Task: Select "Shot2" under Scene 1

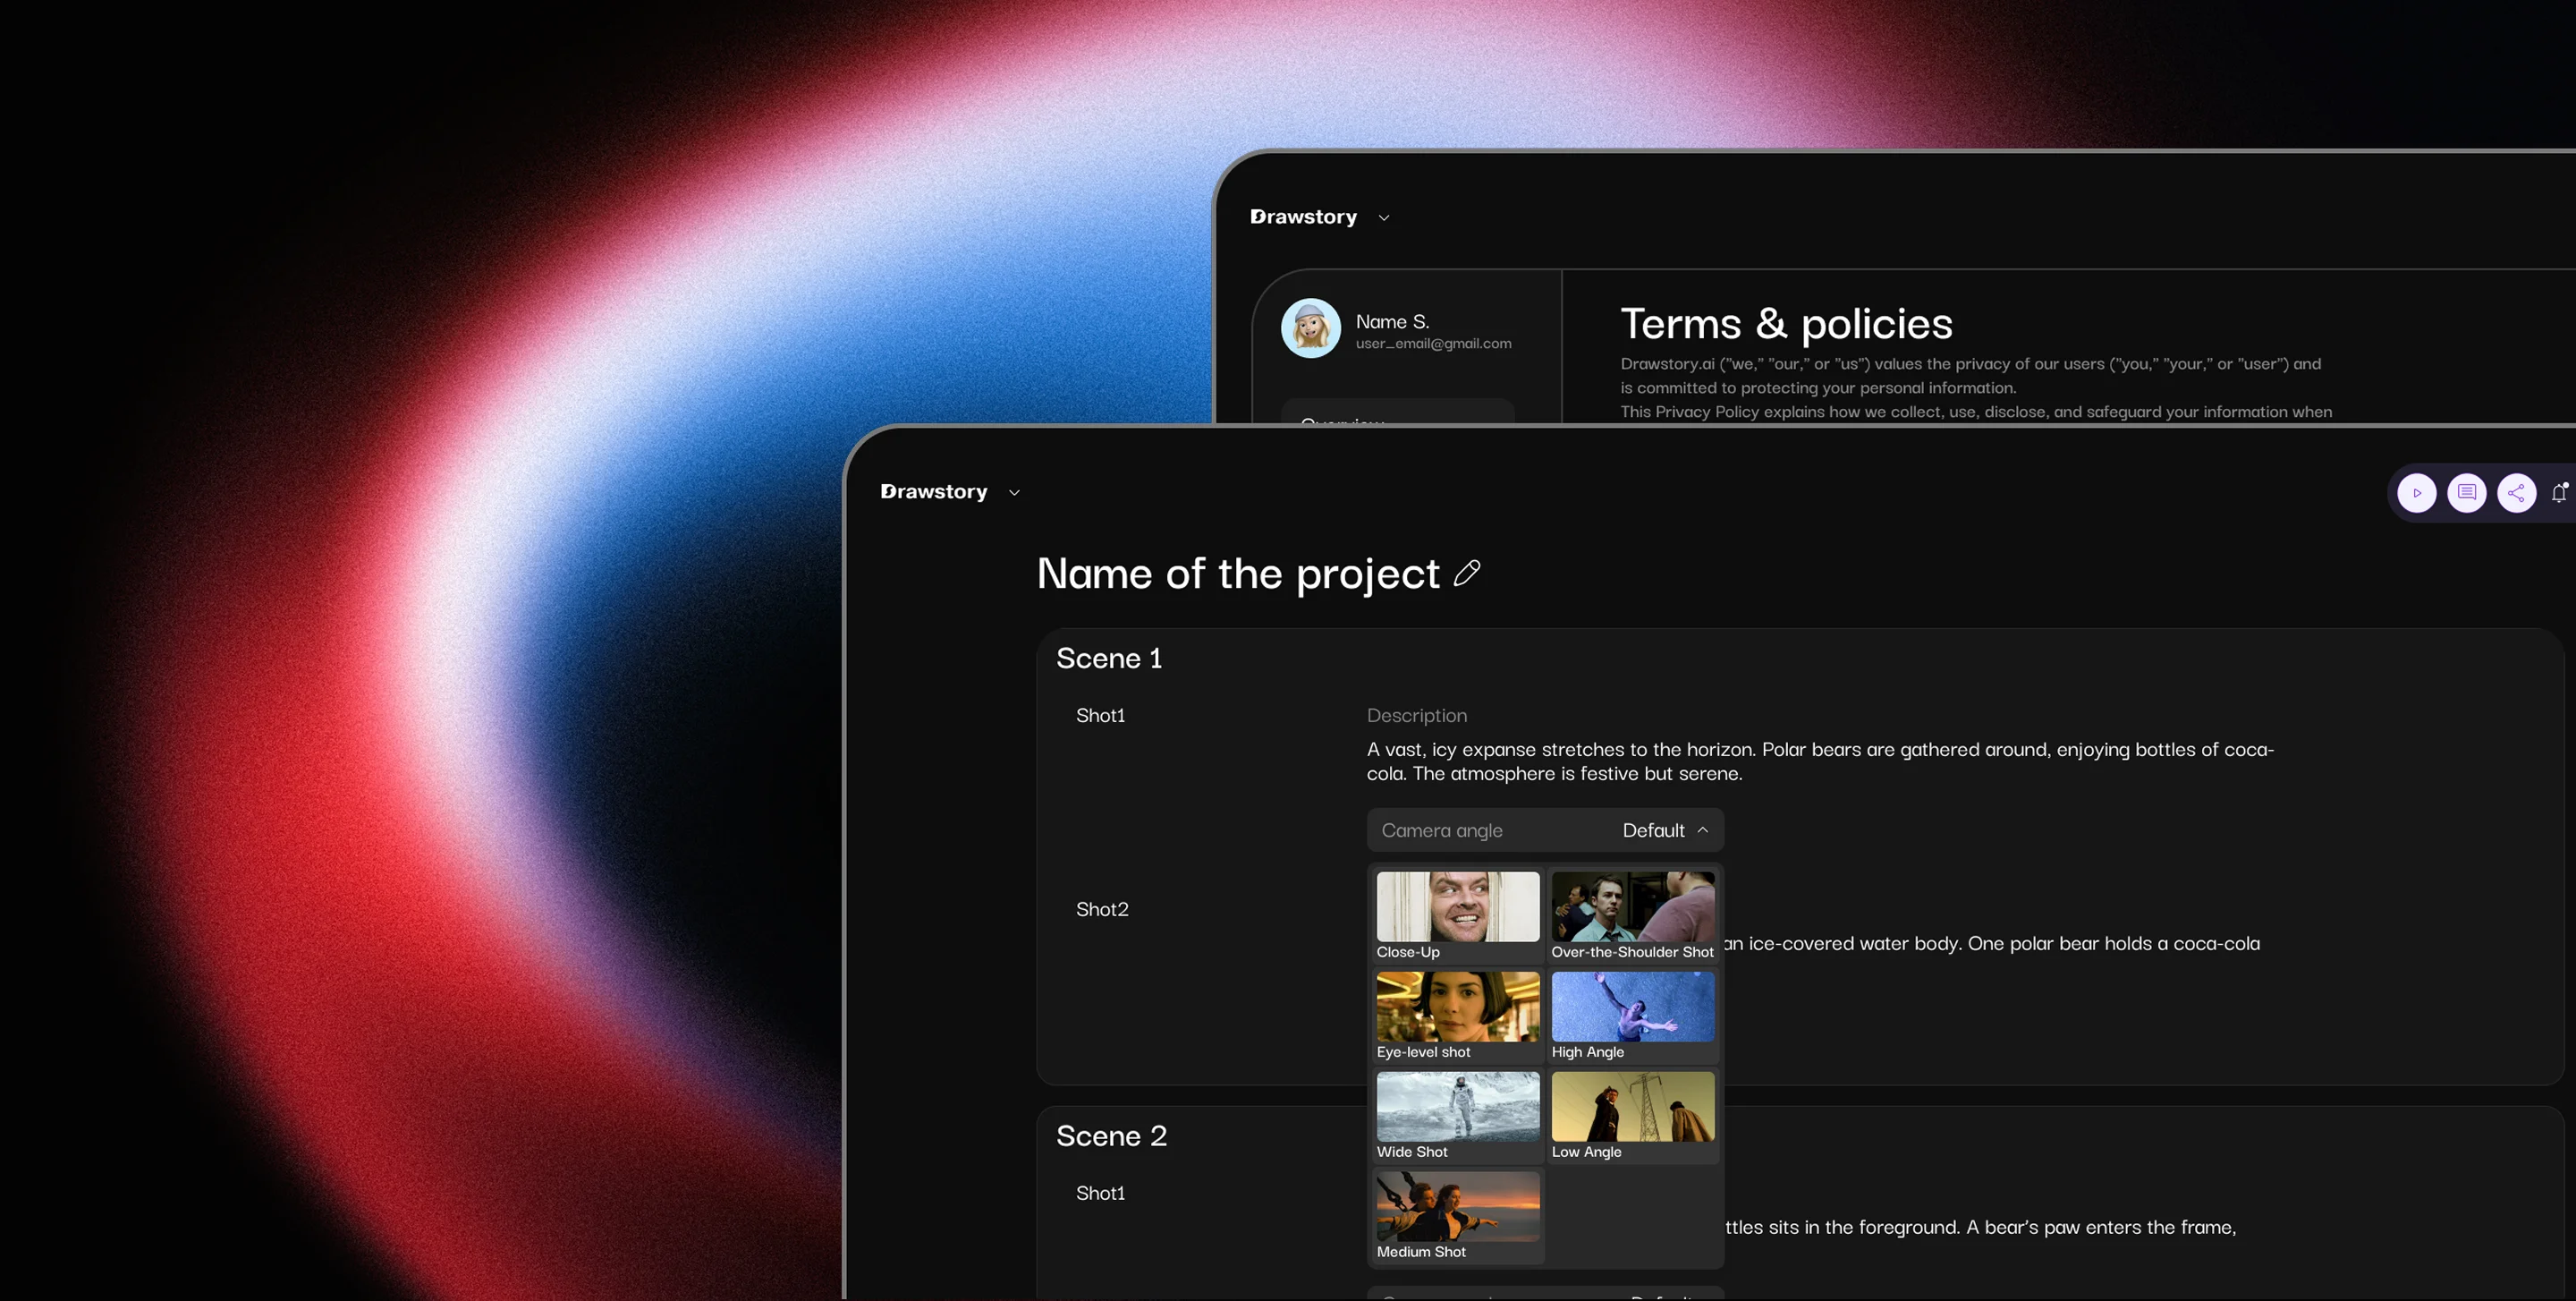Action: coord(1102,909)
